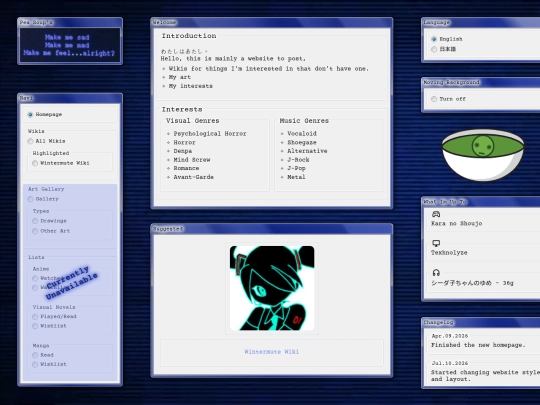Pick the Other Art radio option

point(35,231)
